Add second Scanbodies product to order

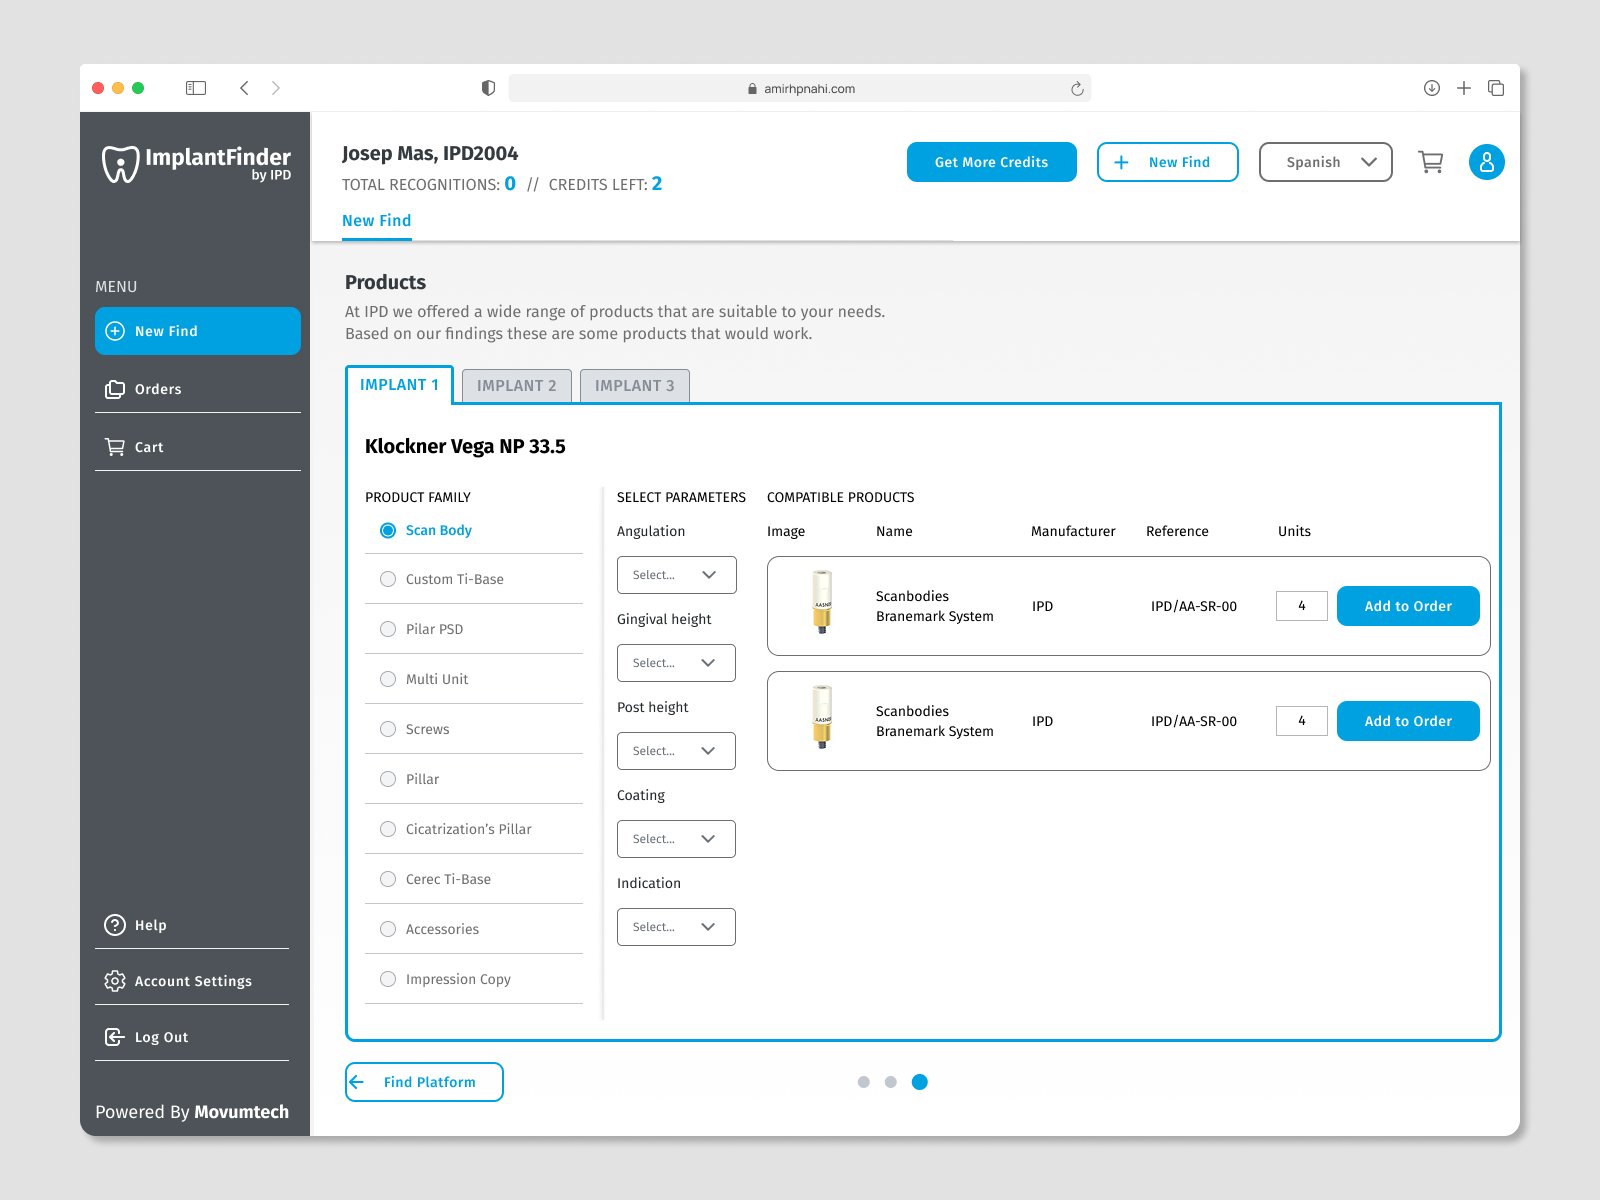[1408, 721]
